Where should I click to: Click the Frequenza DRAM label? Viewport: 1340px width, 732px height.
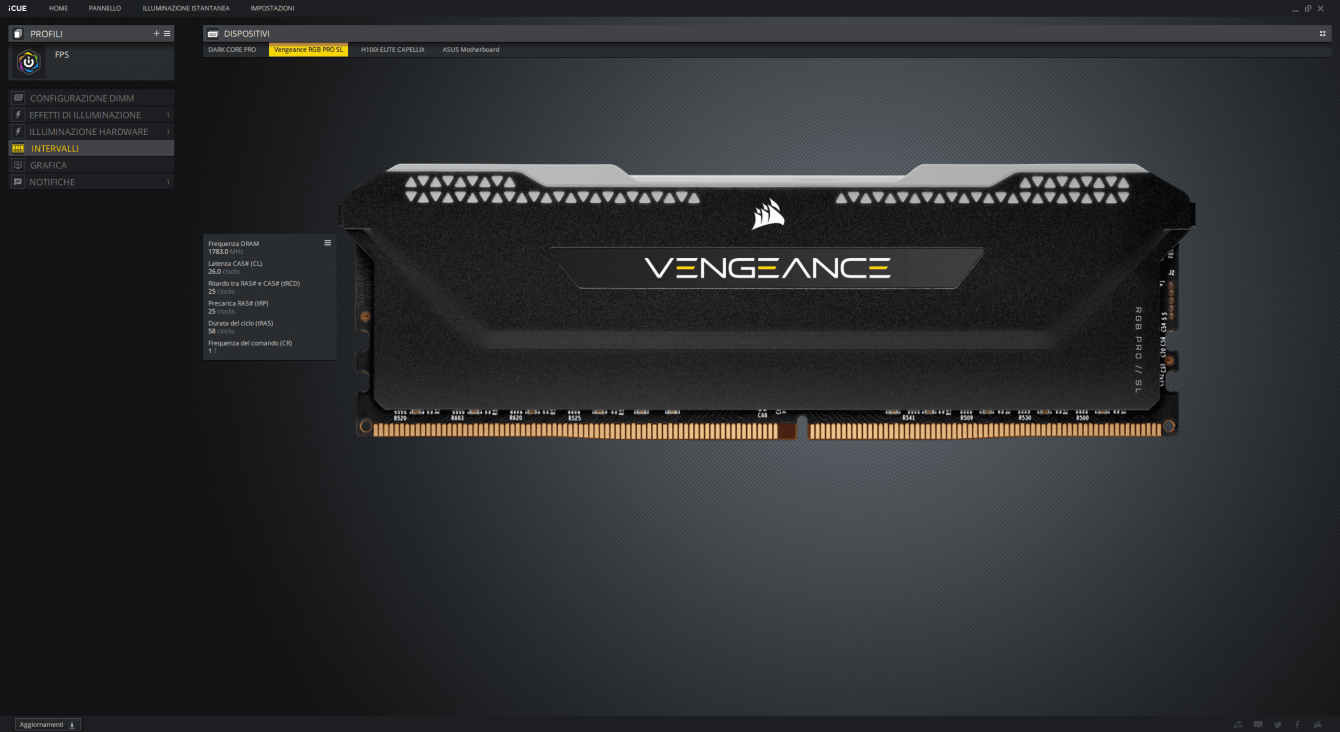pos(233,244)
